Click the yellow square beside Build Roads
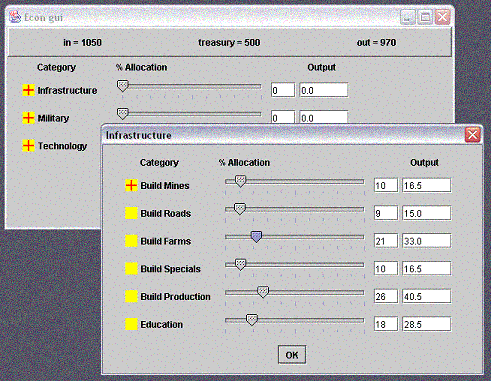The width and height of the screenshot is (491, 381). tap(131, 213)
